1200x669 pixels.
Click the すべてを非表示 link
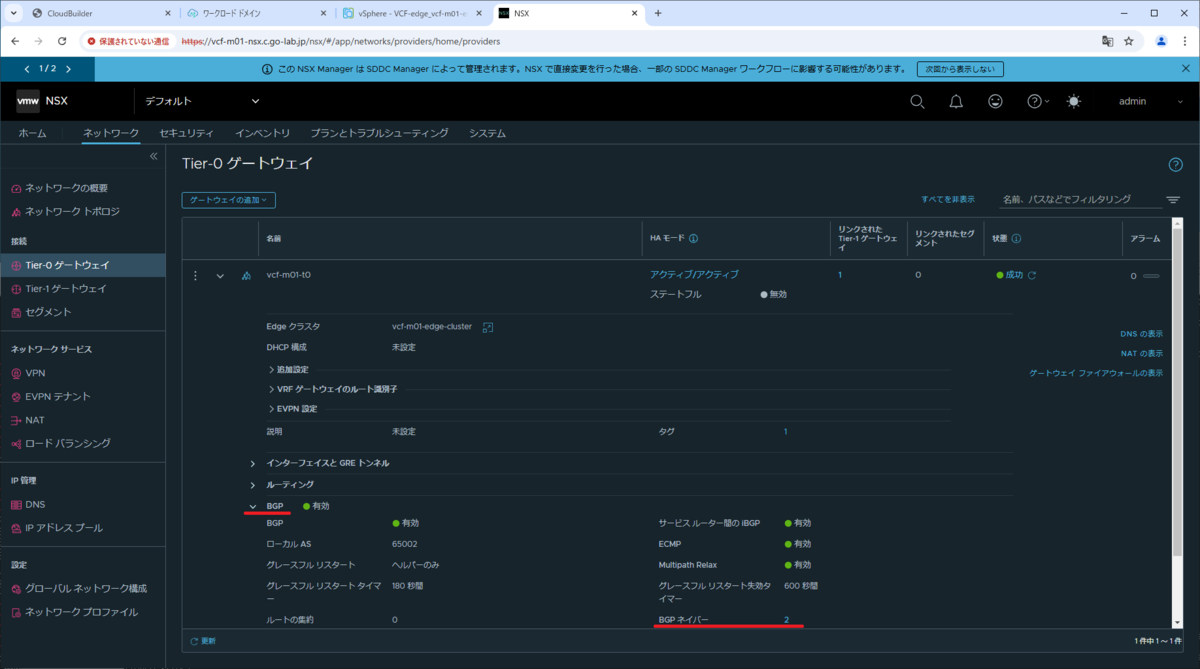[947, 200]
